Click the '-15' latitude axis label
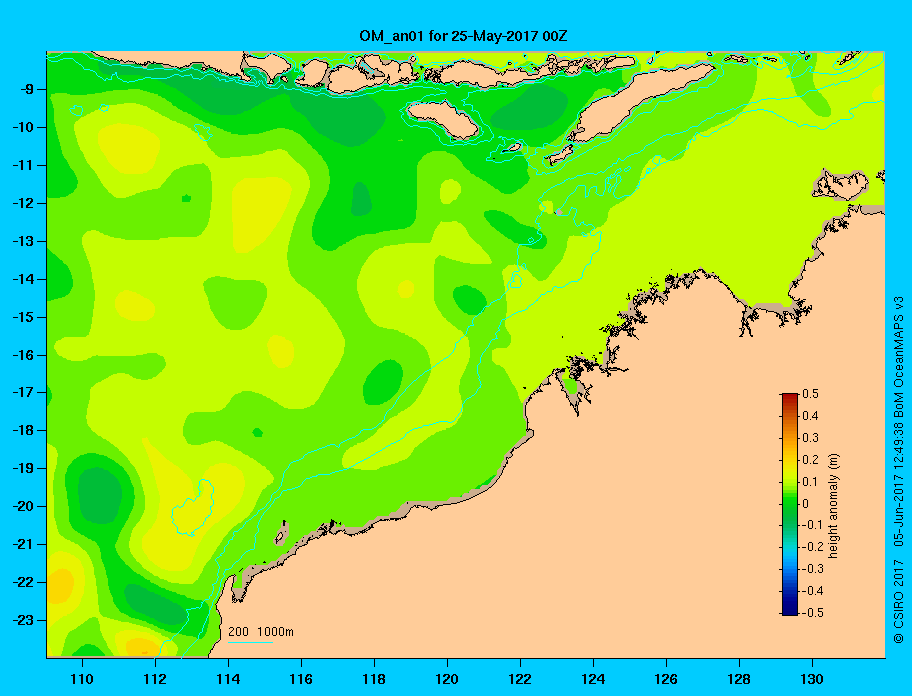The image size is (912, 696). 23,317
